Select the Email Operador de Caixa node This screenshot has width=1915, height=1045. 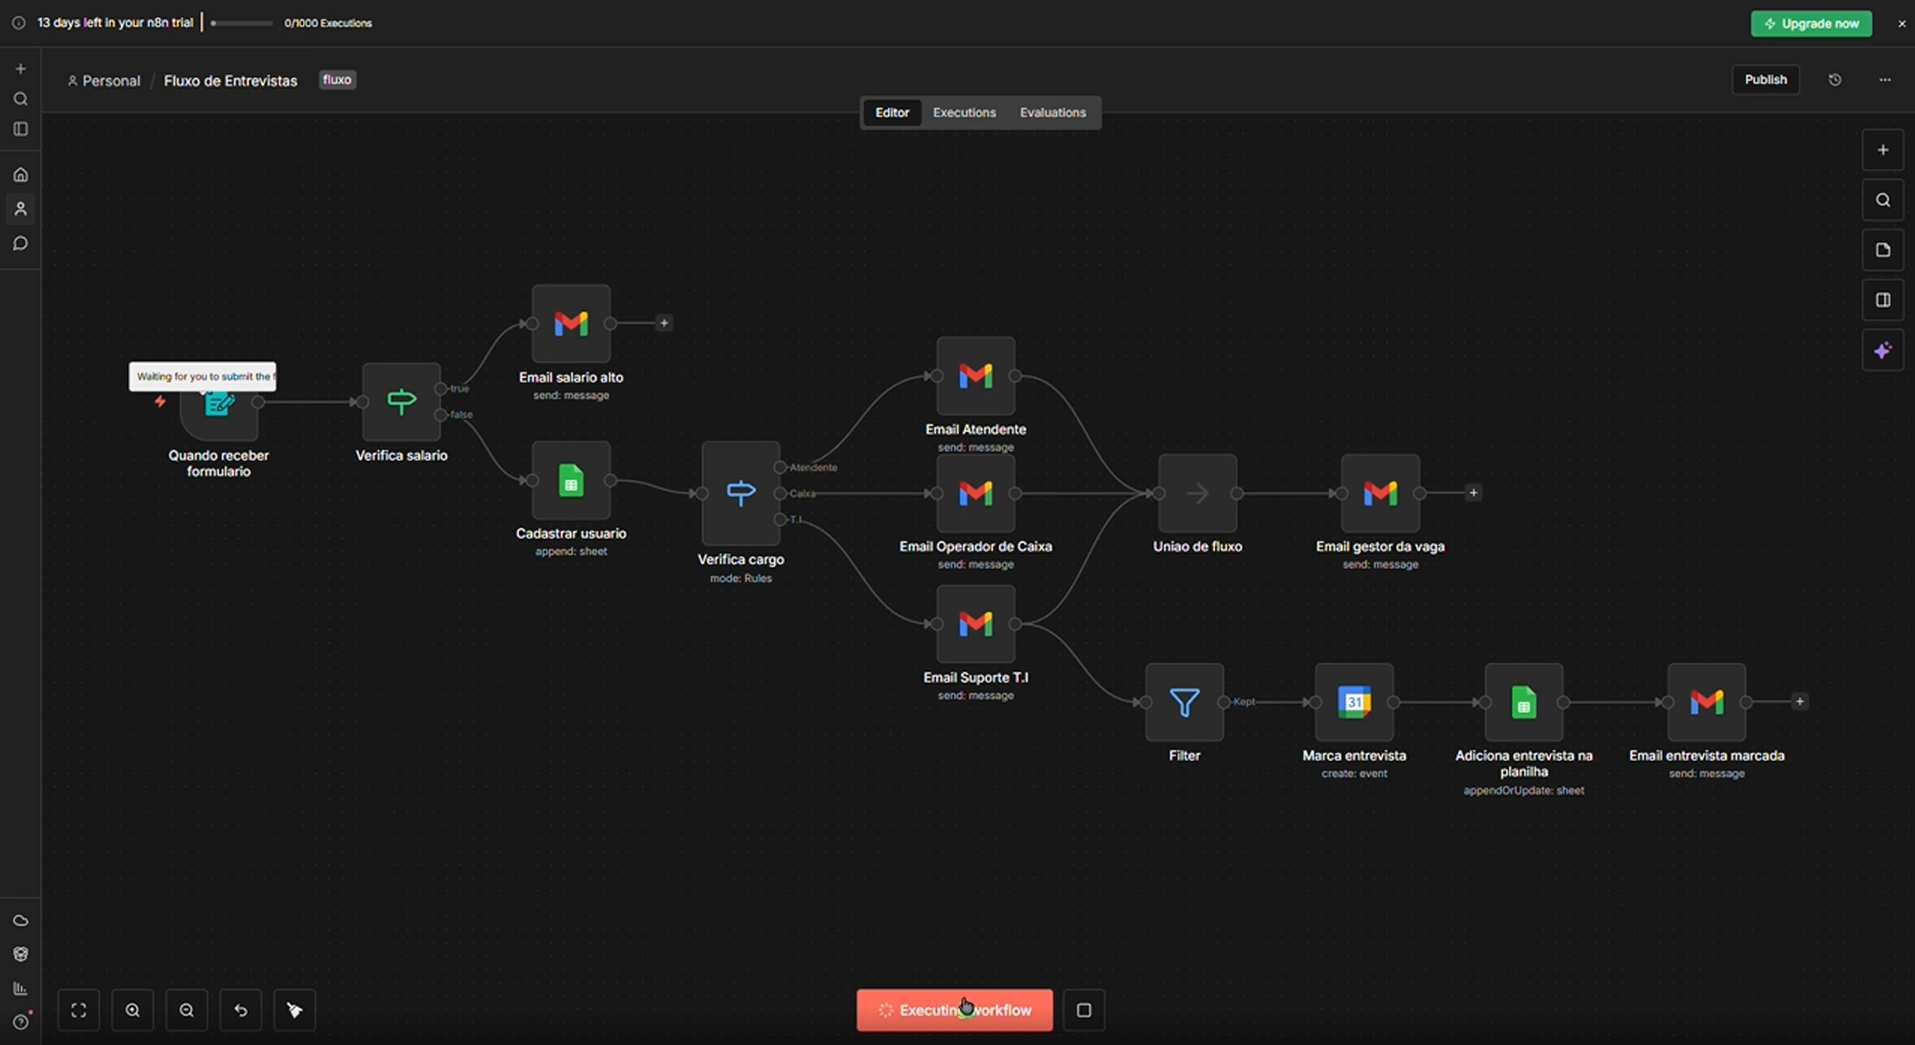pyautogui.click(x=976, y=493)
